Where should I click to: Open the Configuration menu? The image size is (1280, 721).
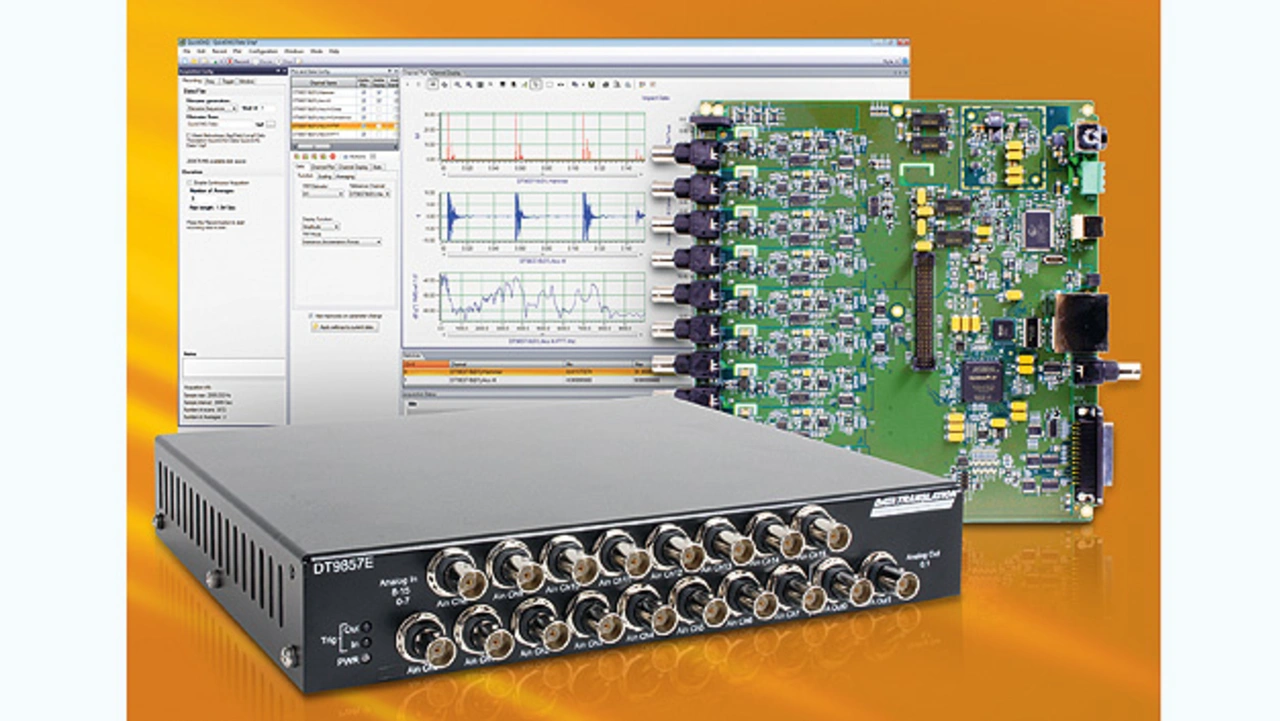tap(263, 50)
